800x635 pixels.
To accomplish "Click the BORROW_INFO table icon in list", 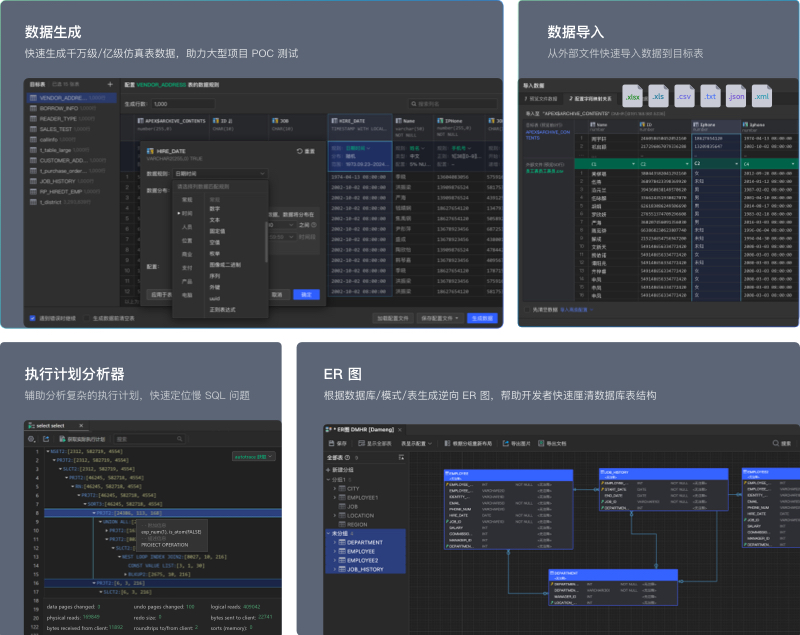I will 33,108.
